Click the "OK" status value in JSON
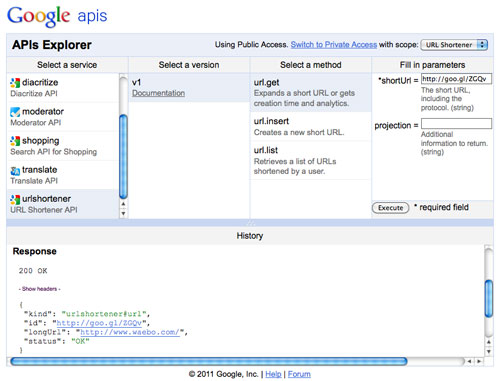The image size is (500, 381). coord(80,341)
